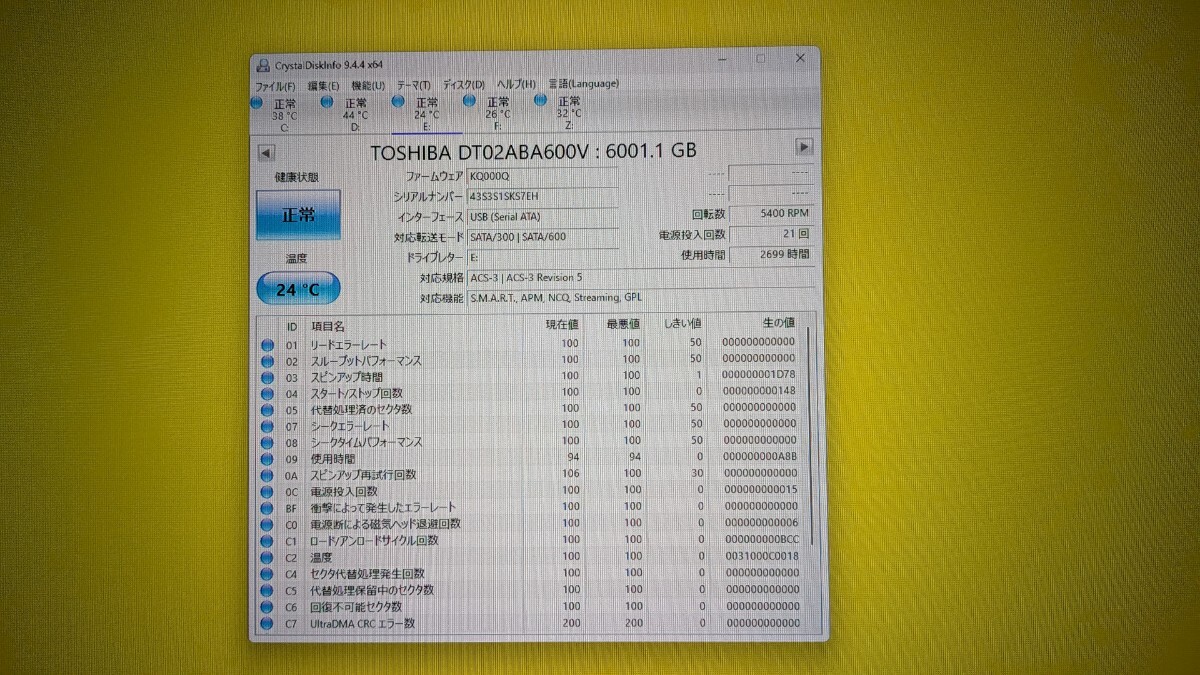Screen dimensions: 1200x675
Task: Click status dot for 09 使用時間
Action: point(267,459)
